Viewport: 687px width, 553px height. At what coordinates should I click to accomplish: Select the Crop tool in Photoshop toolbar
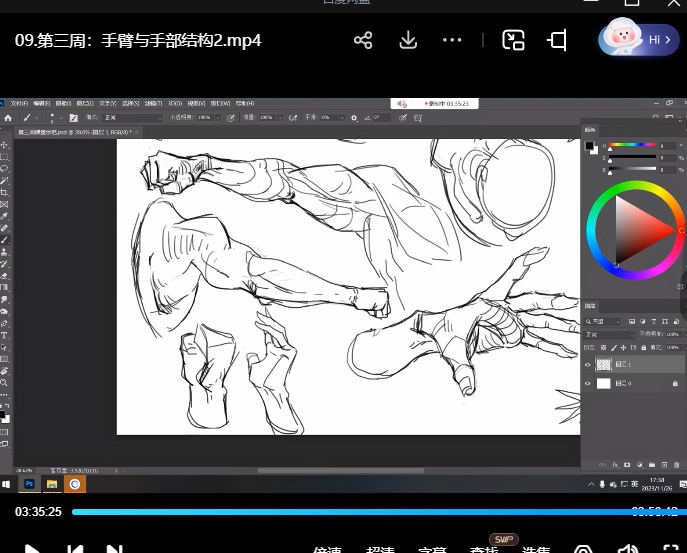click(x=5, y=192)
